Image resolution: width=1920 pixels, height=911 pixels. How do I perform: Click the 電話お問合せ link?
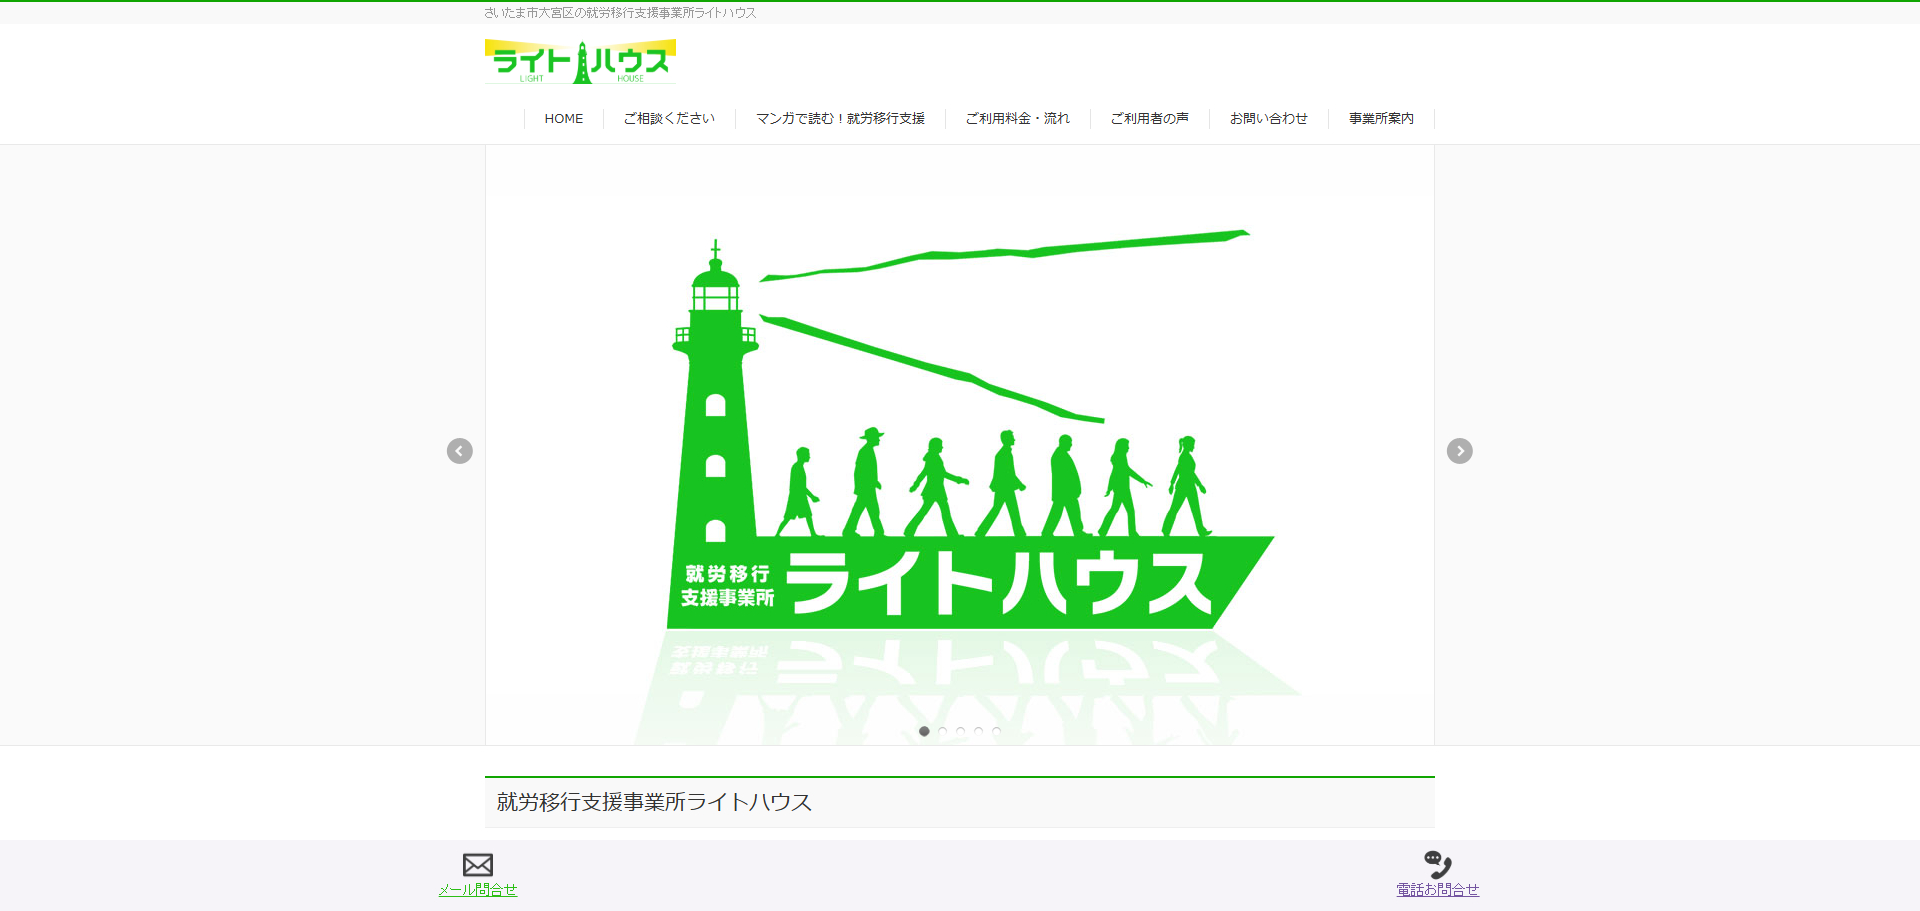[x=1437, y=889]
